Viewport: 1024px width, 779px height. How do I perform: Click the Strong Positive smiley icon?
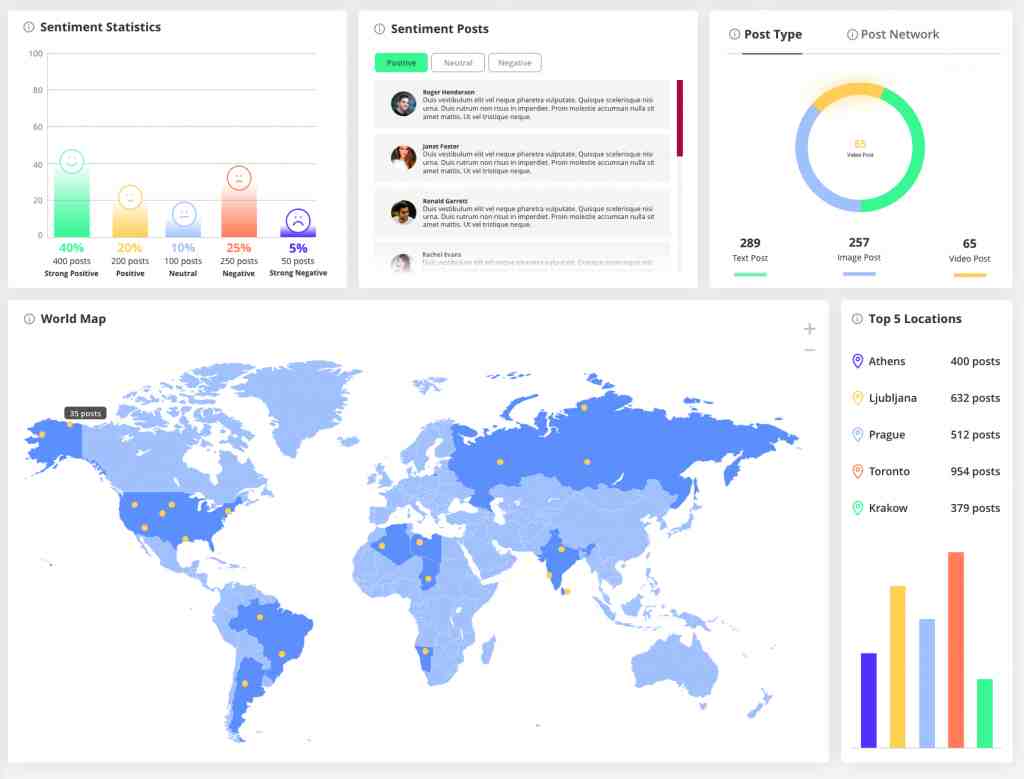[70, 161]
